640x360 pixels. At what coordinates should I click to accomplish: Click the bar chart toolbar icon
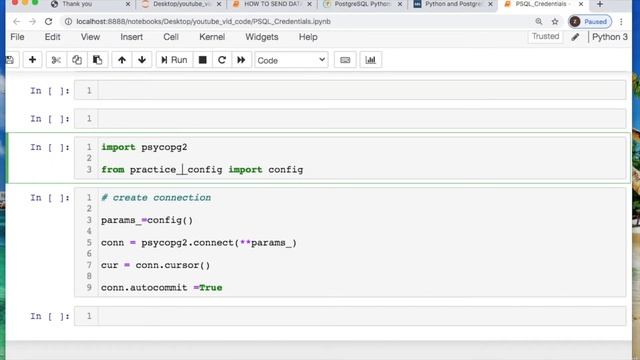click(x=370, y=60)
